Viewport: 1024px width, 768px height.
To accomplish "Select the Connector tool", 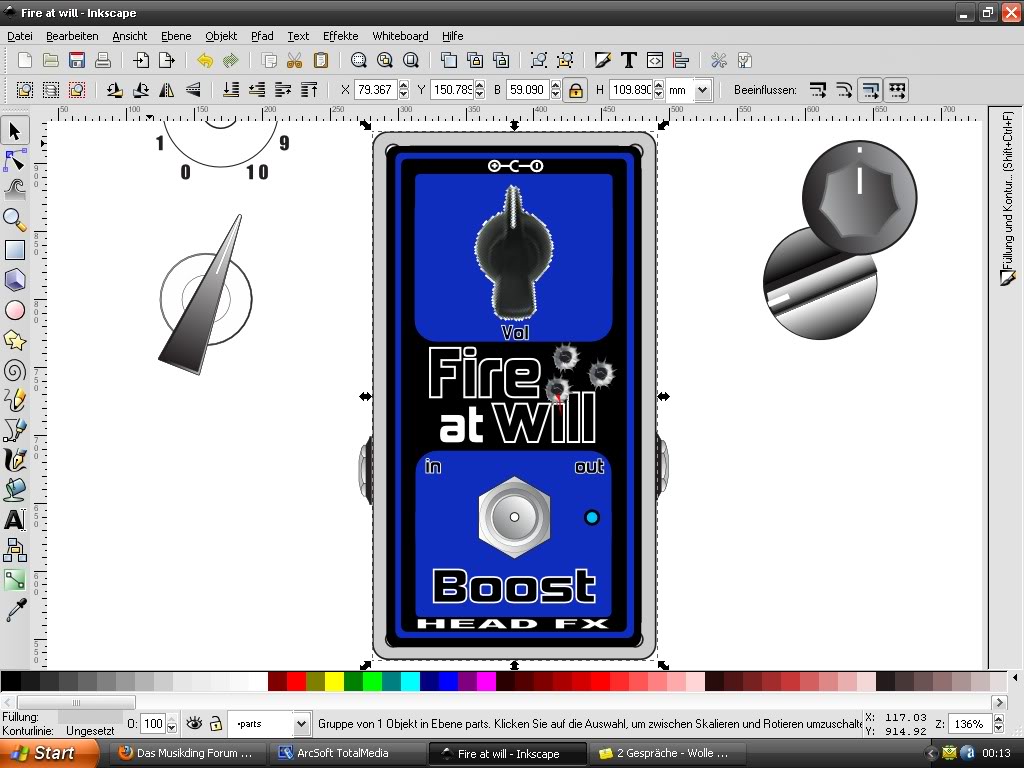I will click(x=14, y=550).
